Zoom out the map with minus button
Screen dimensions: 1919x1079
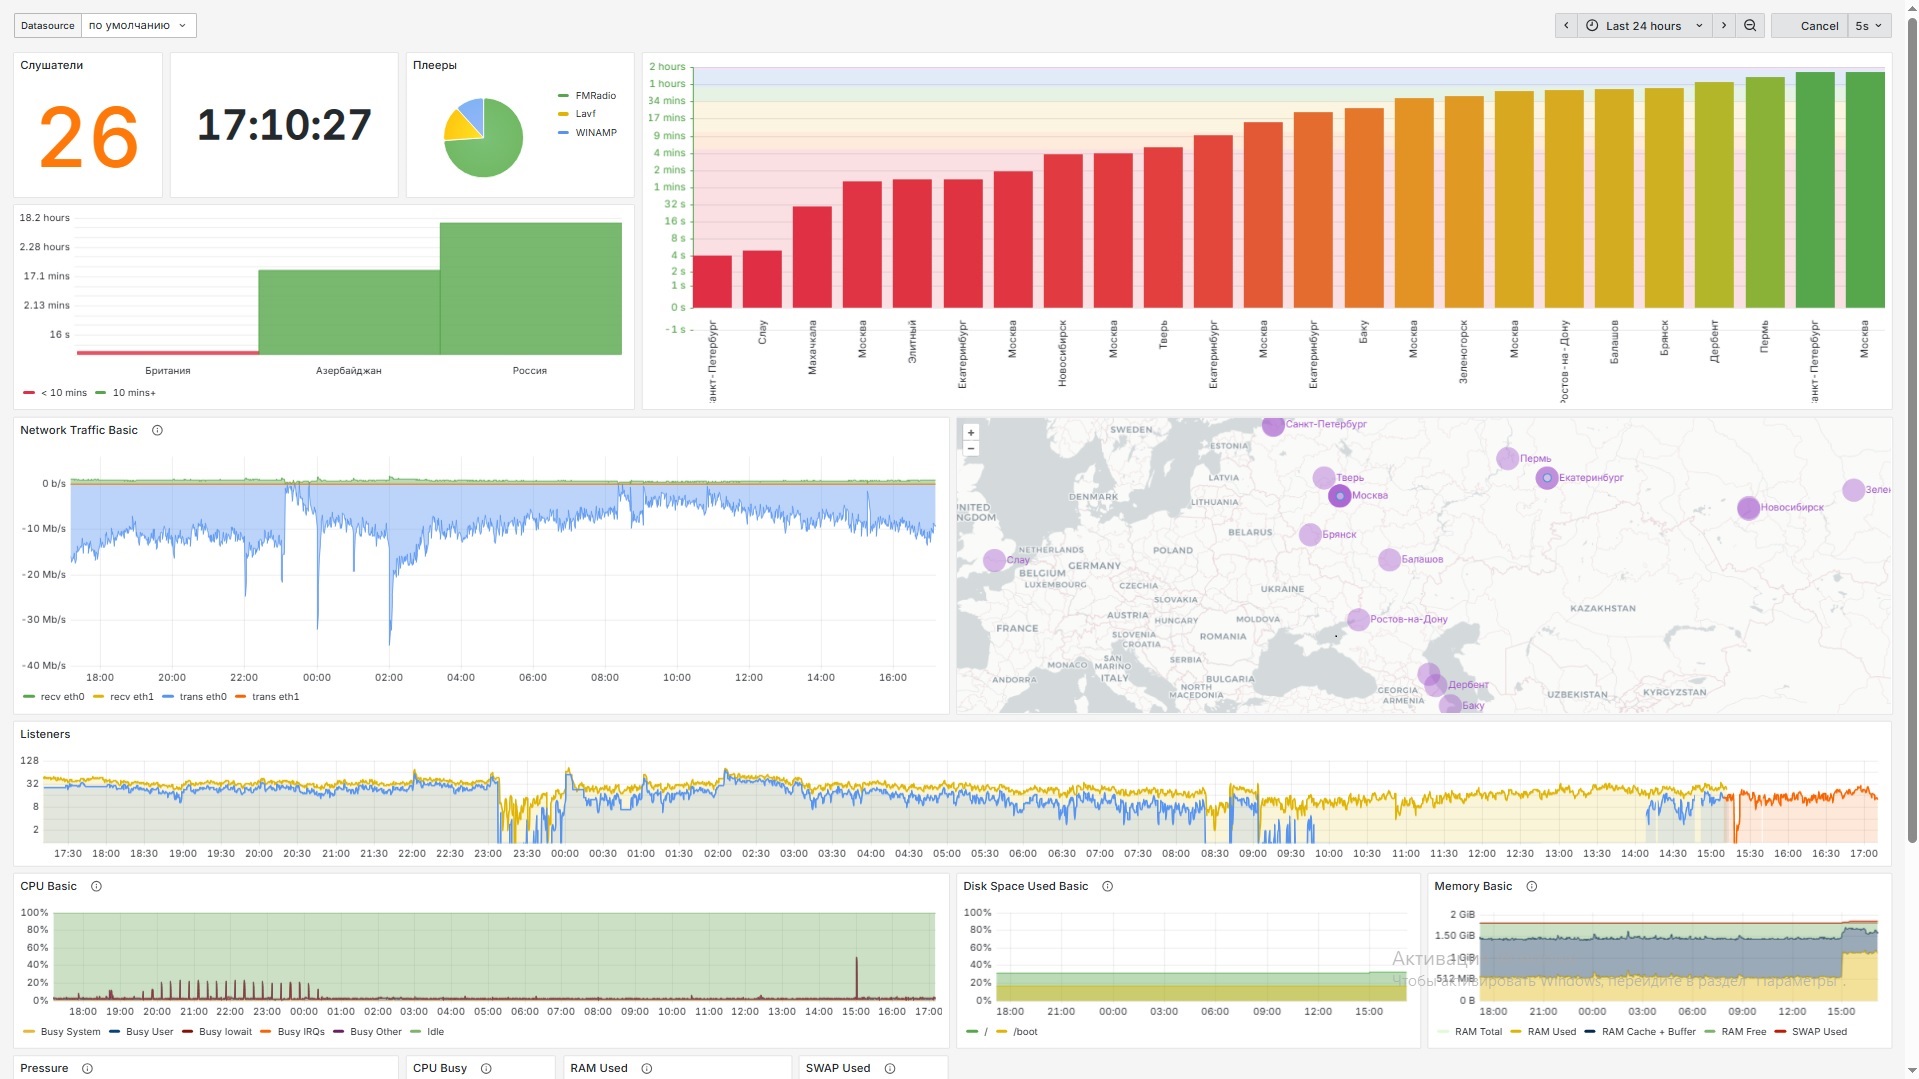tap(970, 449)
